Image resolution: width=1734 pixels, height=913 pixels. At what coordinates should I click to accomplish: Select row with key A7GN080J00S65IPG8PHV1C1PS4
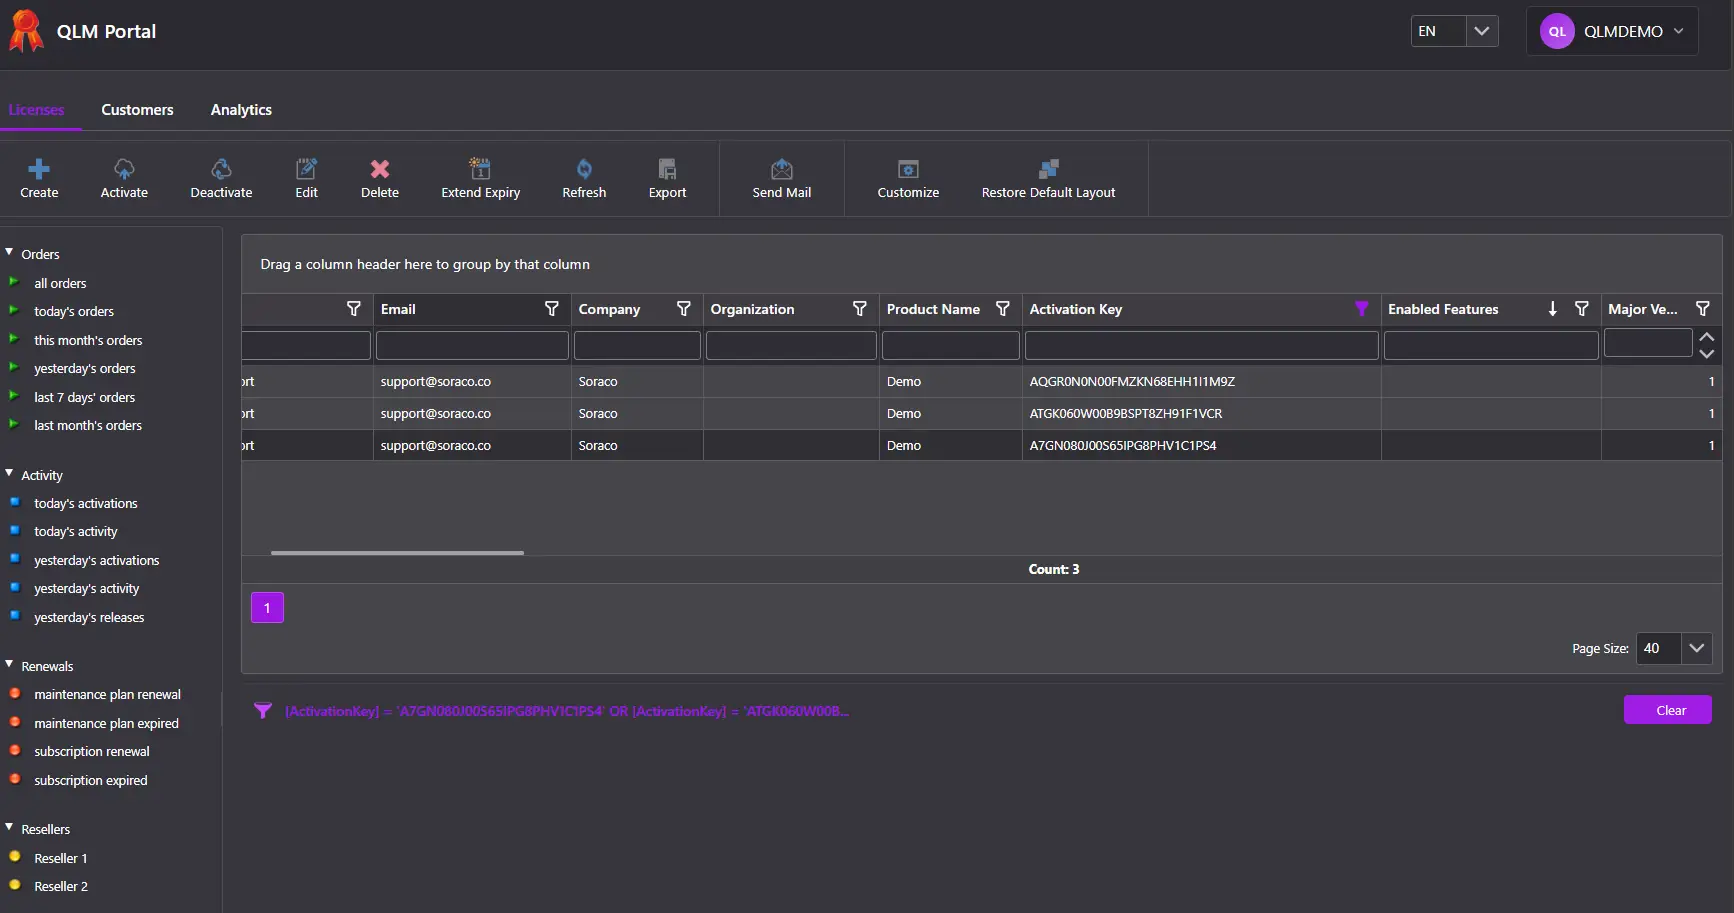click(x=981, y=445)
